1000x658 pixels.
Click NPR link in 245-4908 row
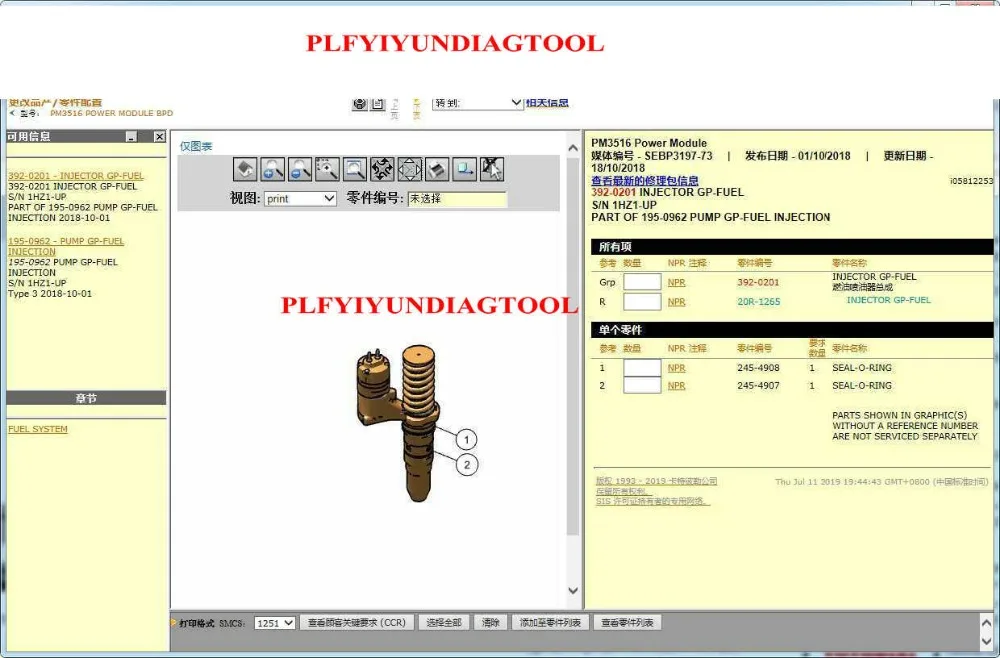tap(677, 368)
